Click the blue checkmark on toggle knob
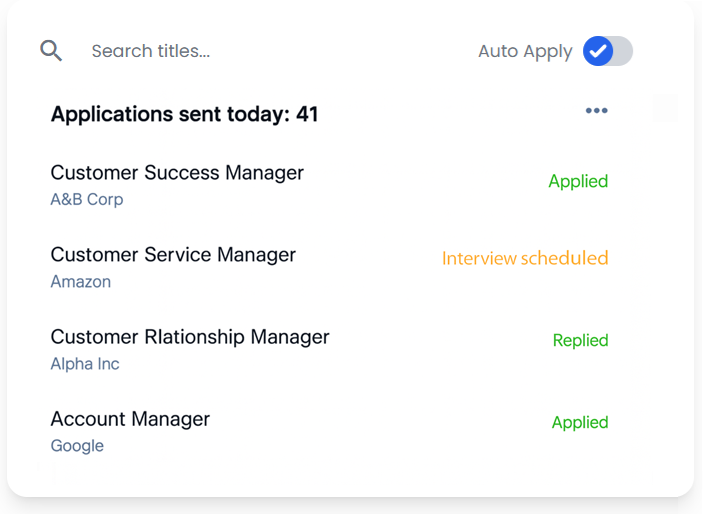 (x=598, y=51)
